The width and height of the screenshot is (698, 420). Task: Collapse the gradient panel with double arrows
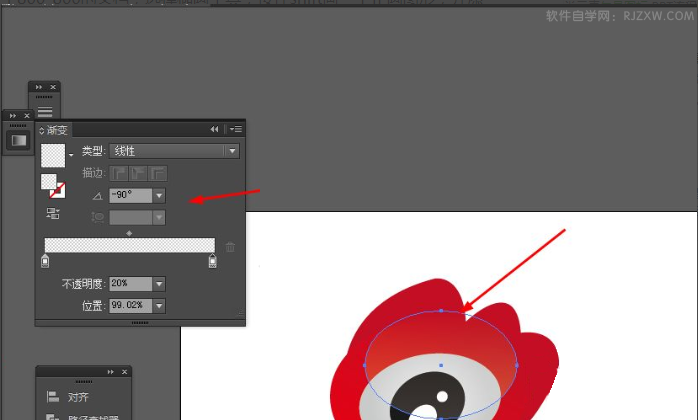[x=215, y=129]
